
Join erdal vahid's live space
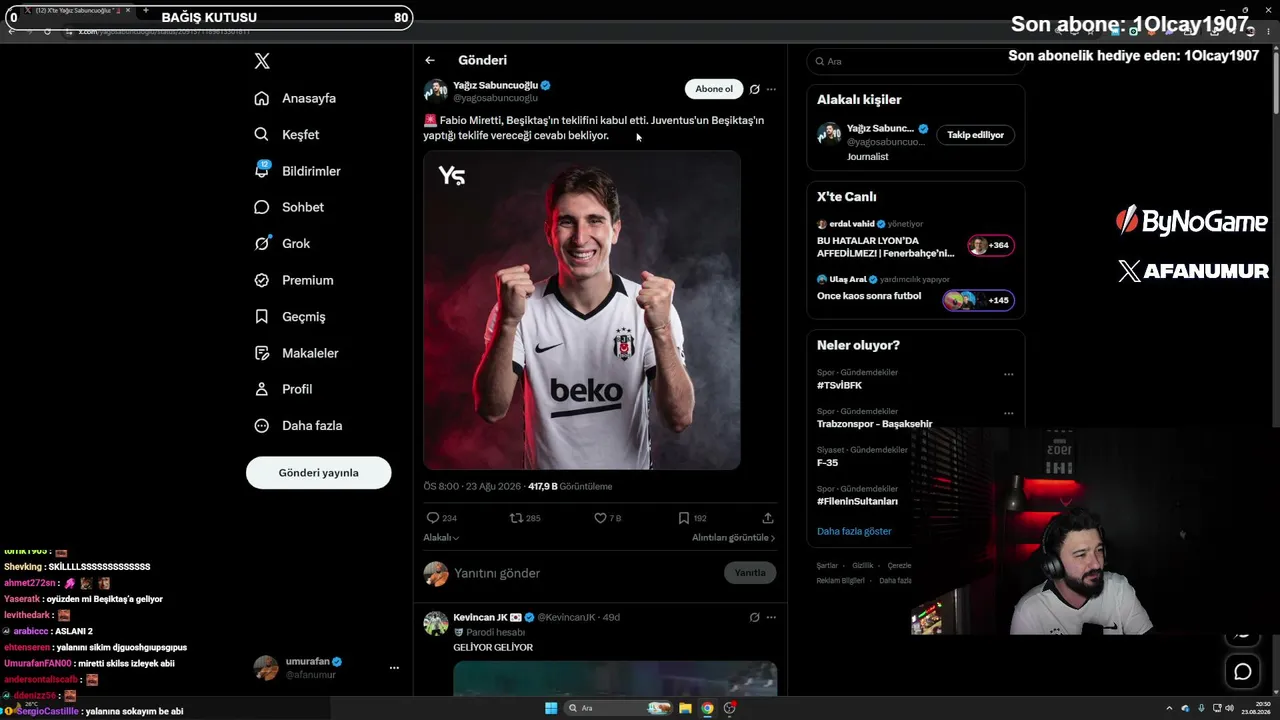991,245
